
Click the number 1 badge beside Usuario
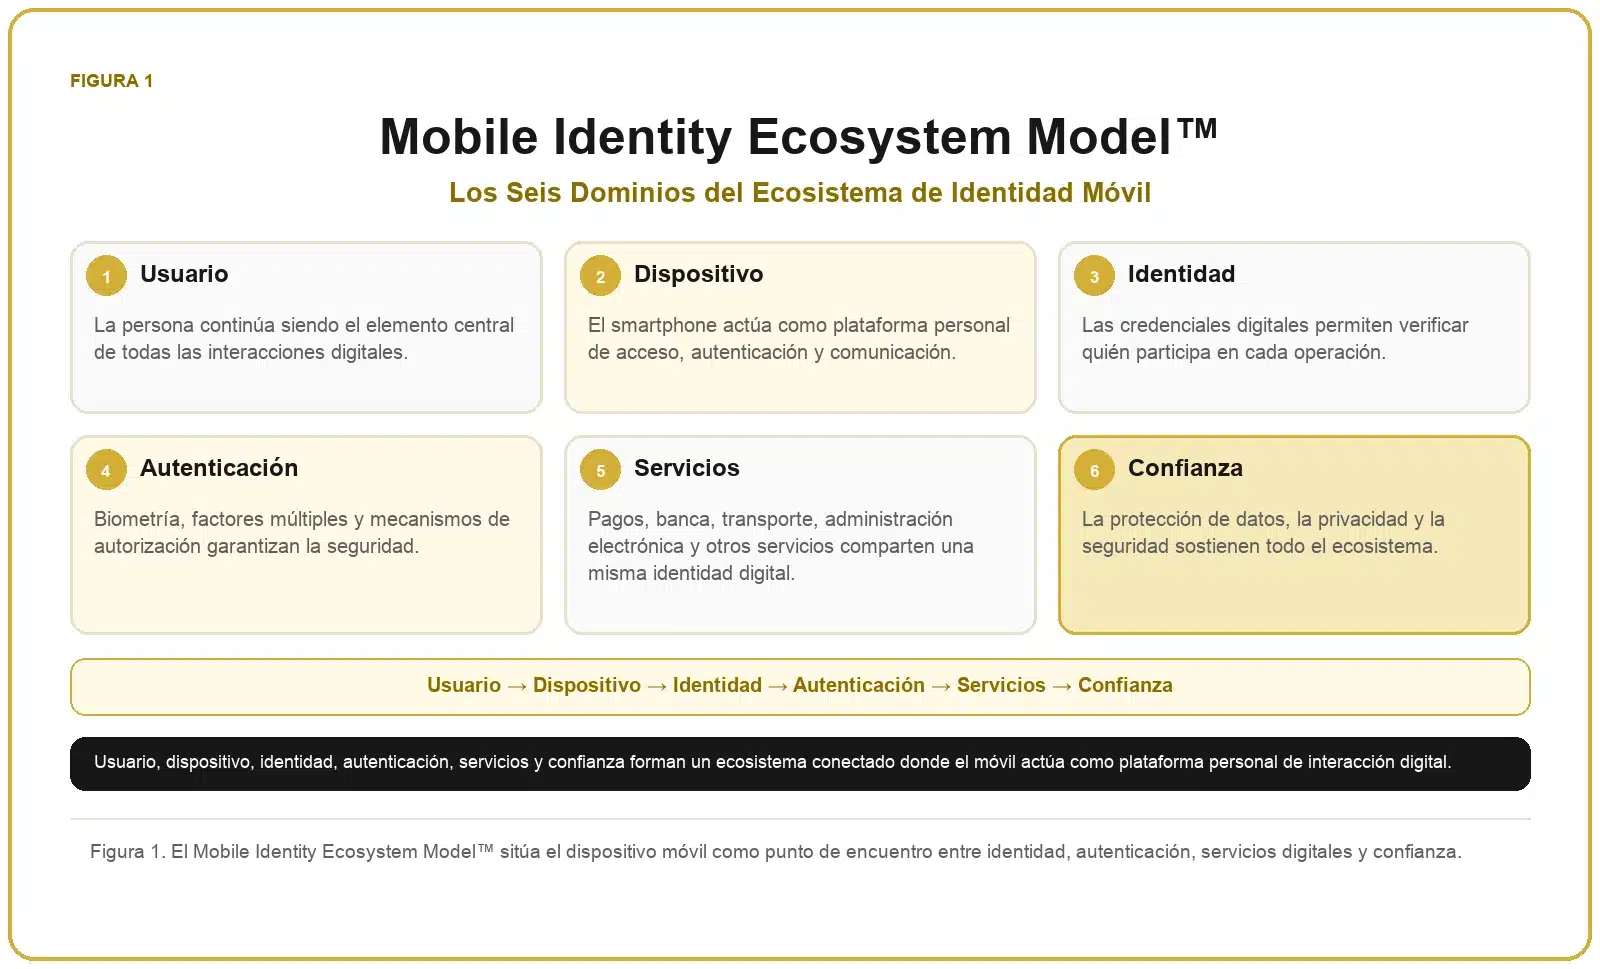[x=106, y=276]
